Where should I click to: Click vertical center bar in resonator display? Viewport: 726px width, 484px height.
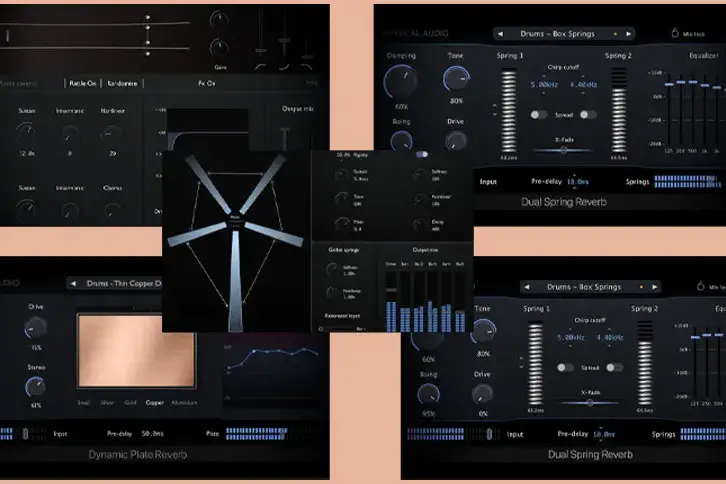pyautogui.click(x=235, y=280)
